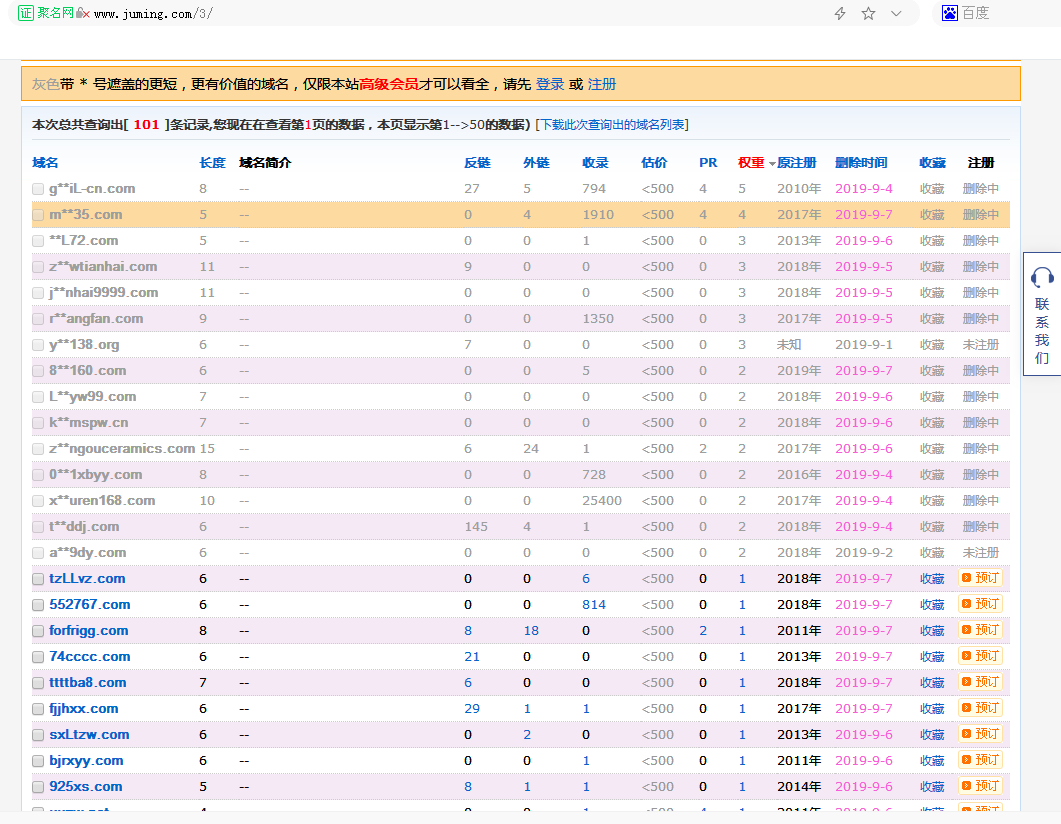1061x824 pixels.
Task: Click the 预订 button for forfrigg.com
Action: click(980, 630)
